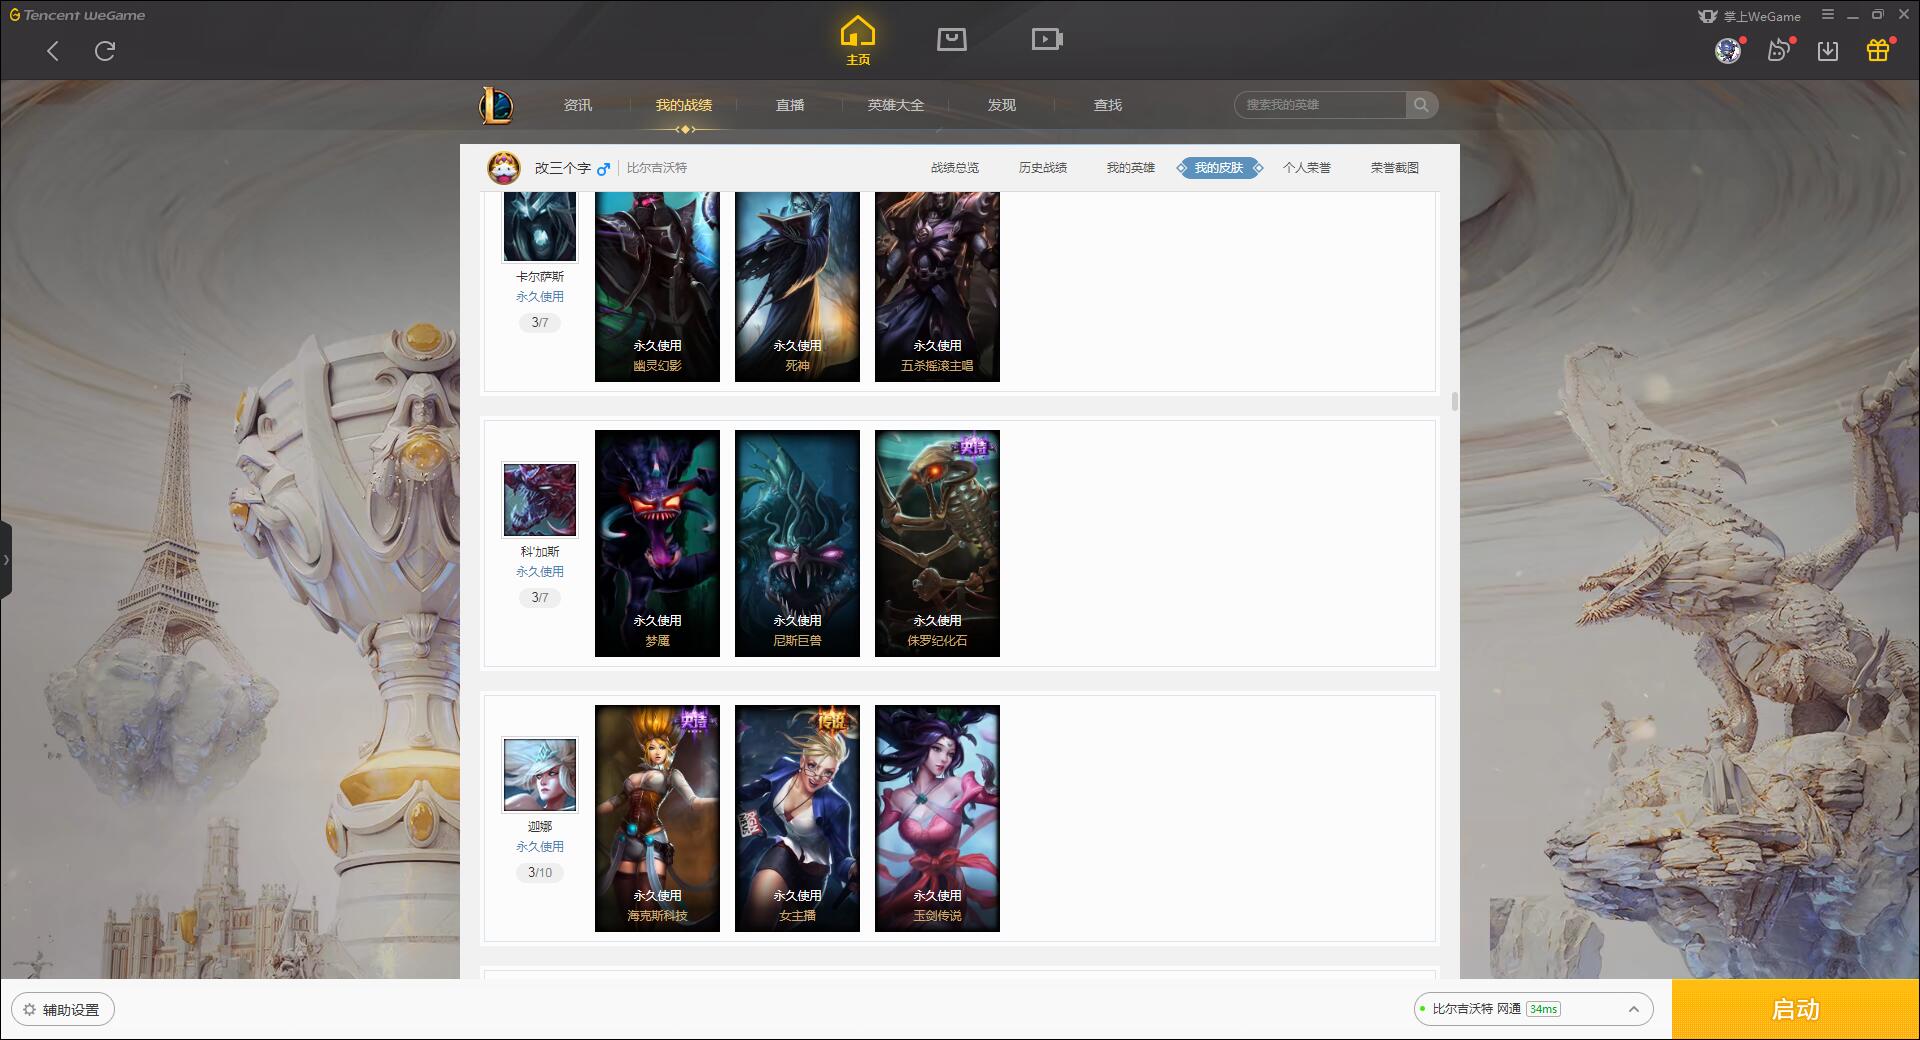Viewport: 1920px width, 1040px height.
Task: Switch to the 荣誉截图 tab
Action: 1395,168
